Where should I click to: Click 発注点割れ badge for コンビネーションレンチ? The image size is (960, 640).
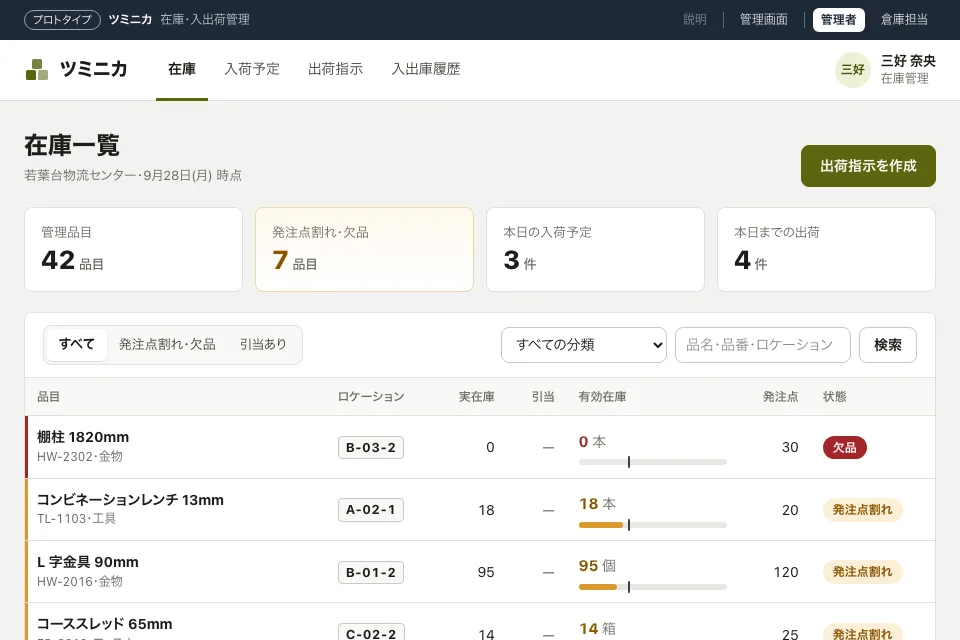click(x=862, y=510)
